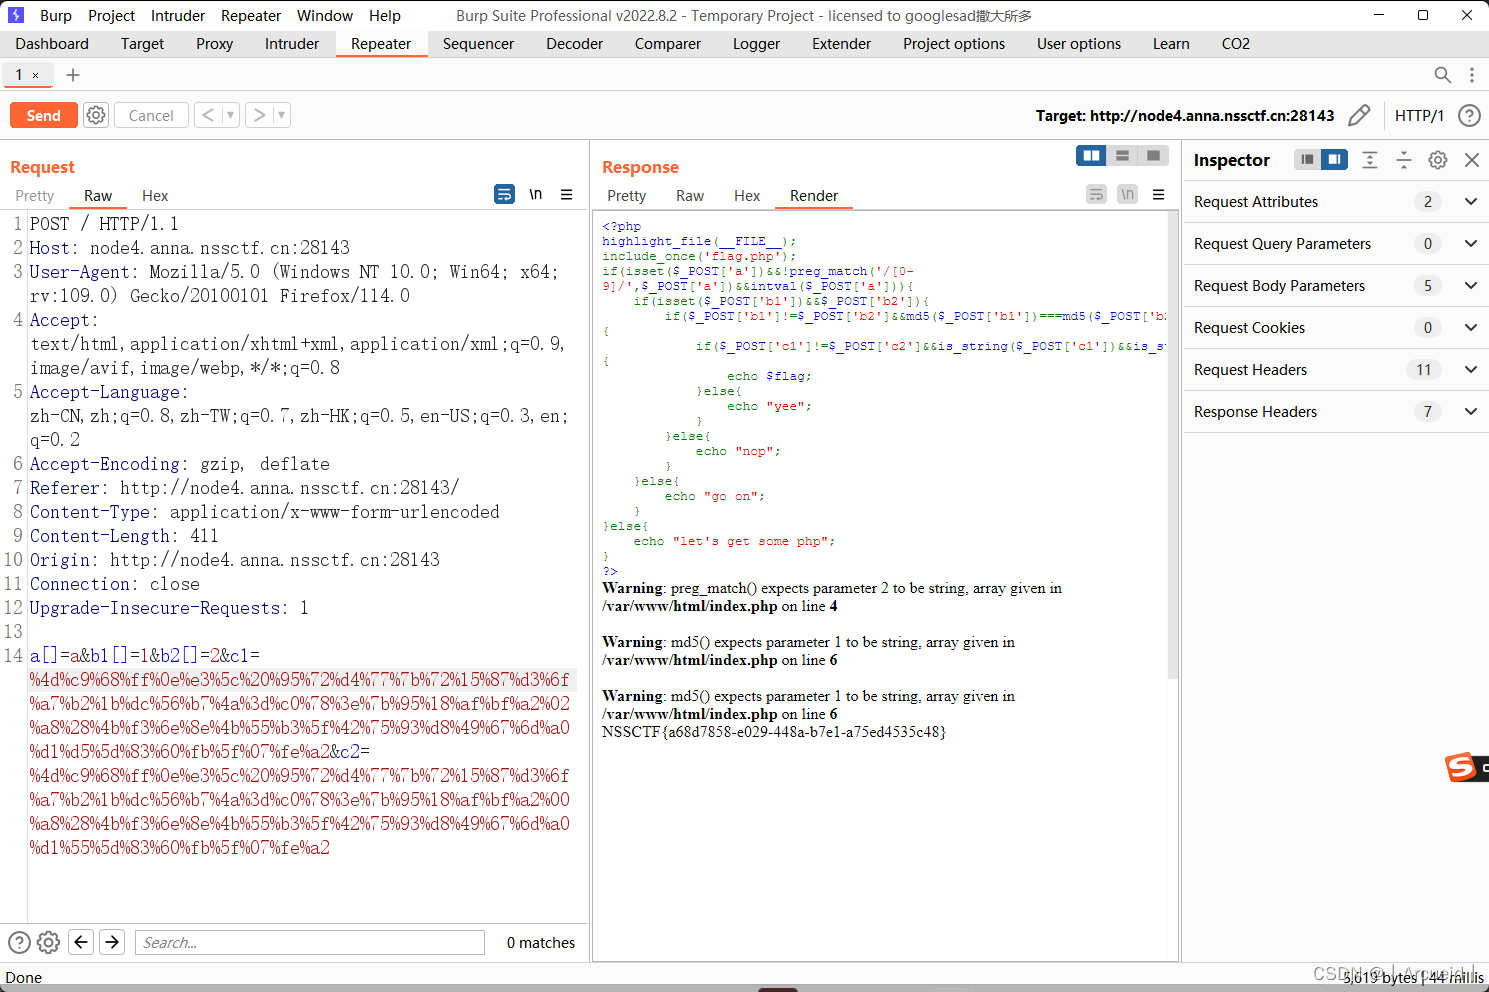This screenshot has width=1489, height=992.
Task: Toggle request word wrap icon
Action: click(x=505, y=194)
